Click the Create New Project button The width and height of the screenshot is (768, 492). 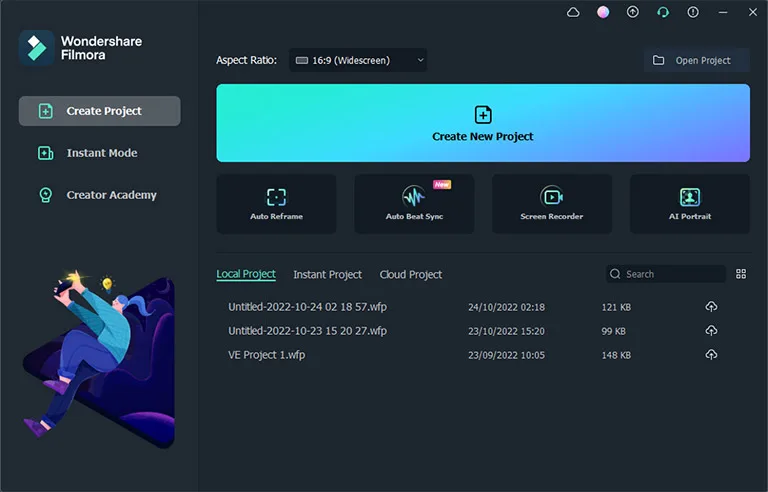tap(483, 123)
